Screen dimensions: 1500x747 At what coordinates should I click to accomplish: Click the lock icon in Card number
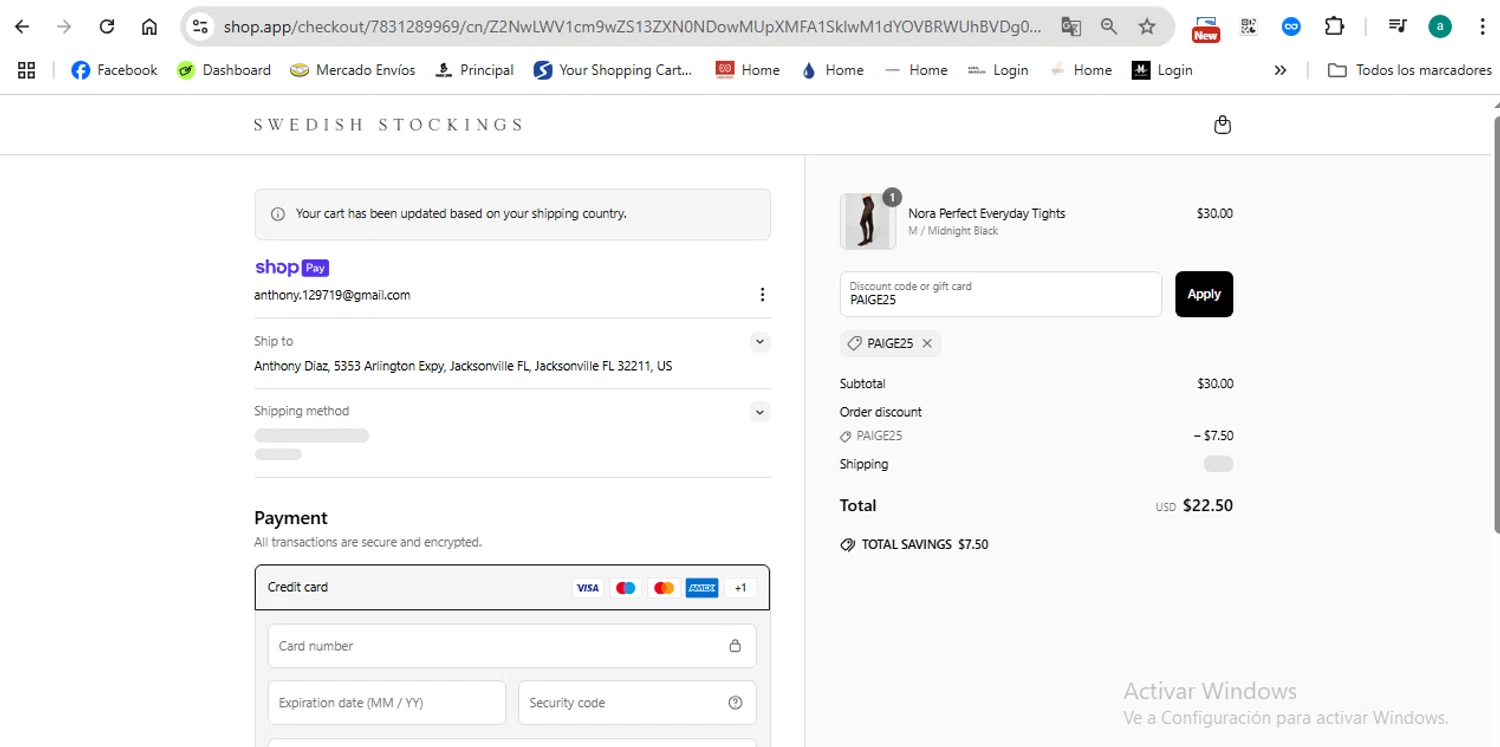click(735, 646)
